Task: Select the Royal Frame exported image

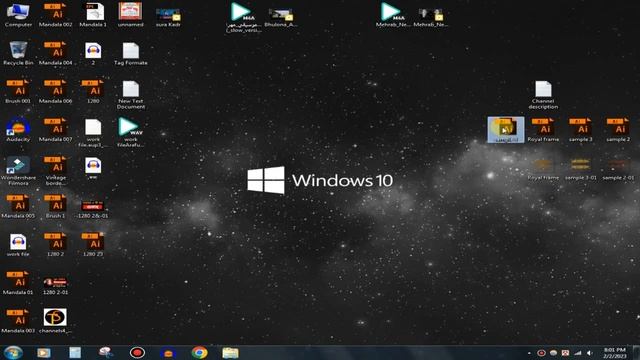Action: coord(543,169)
